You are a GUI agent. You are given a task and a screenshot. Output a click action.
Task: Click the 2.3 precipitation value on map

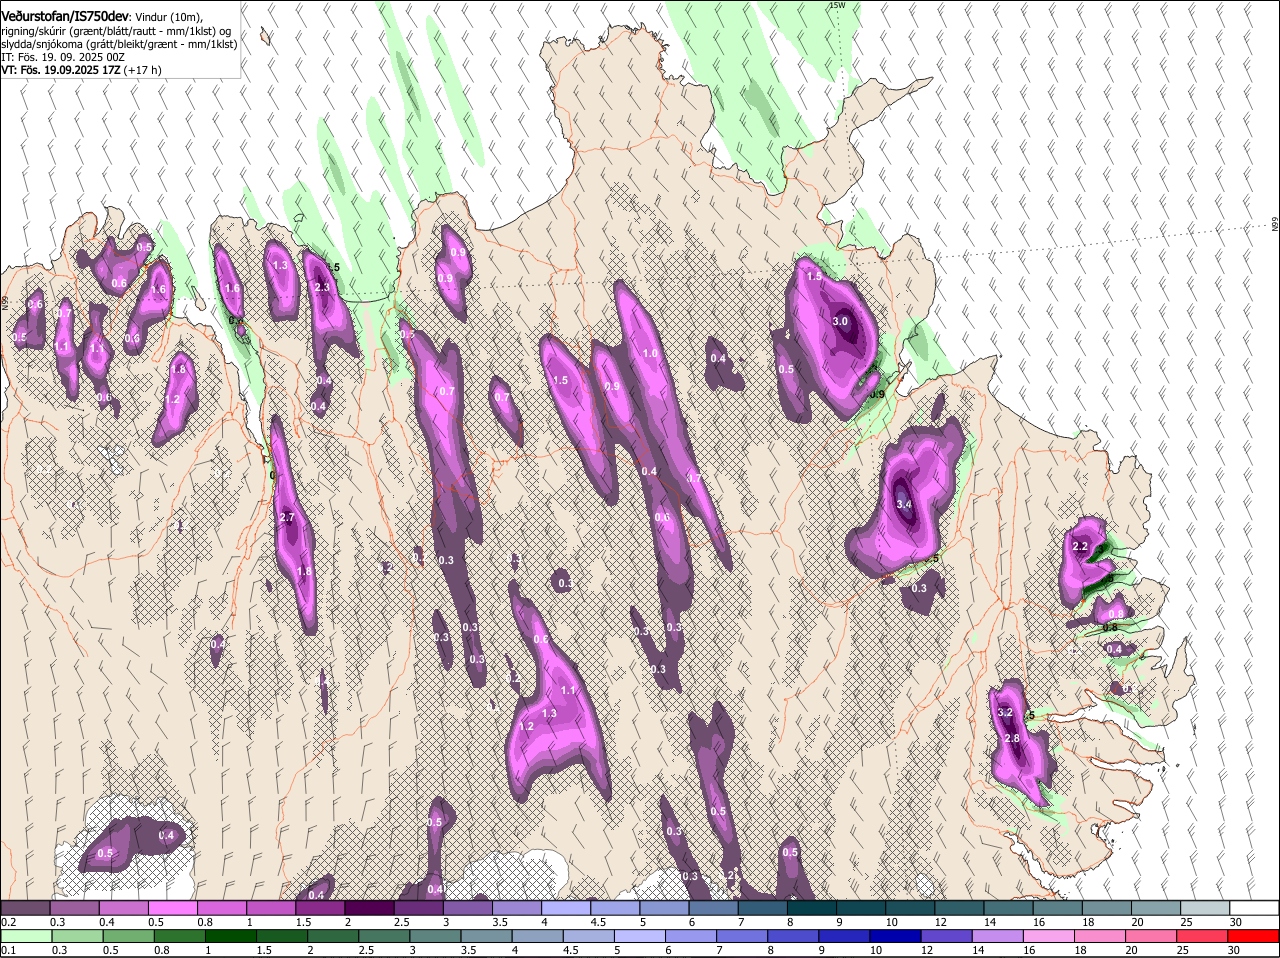[x=322, y=287]
